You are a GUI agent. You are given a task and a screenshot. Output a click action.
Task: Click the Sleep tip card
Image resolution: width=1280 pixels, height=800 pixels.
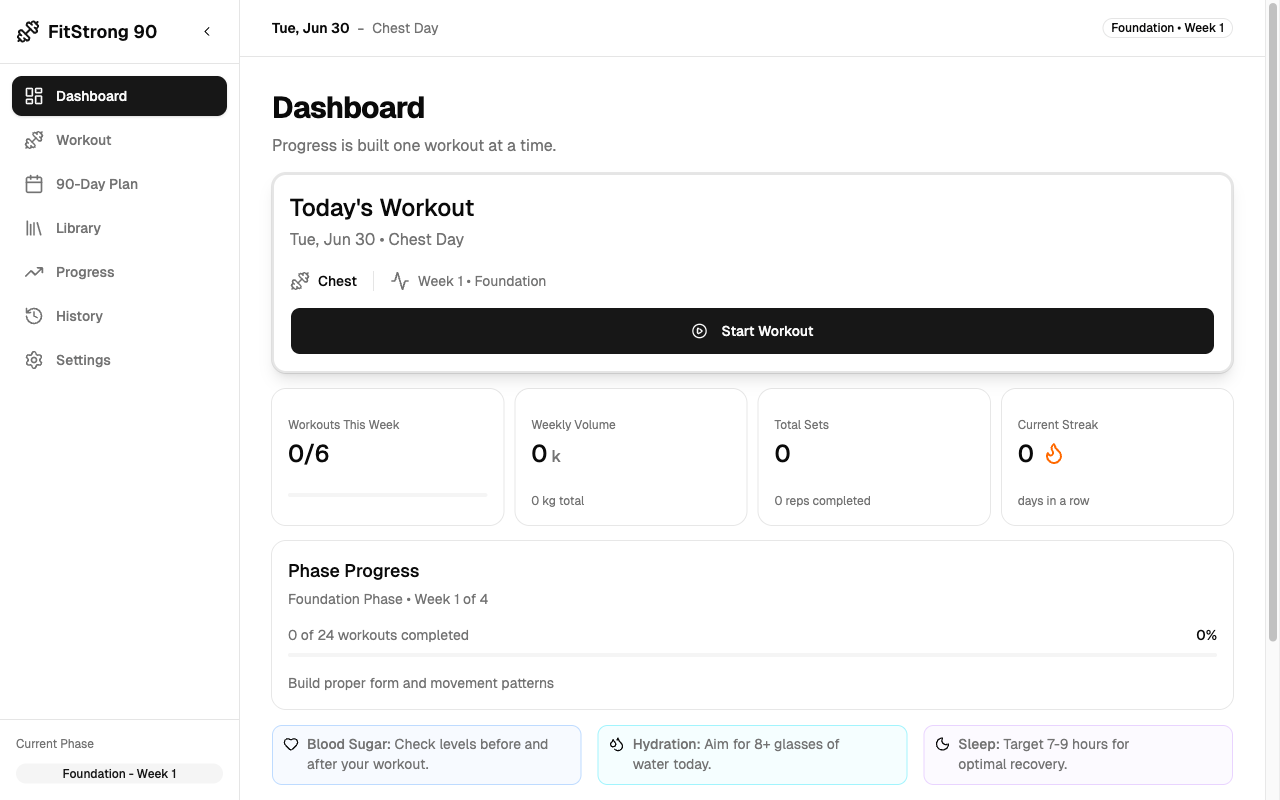[1078, 755]
